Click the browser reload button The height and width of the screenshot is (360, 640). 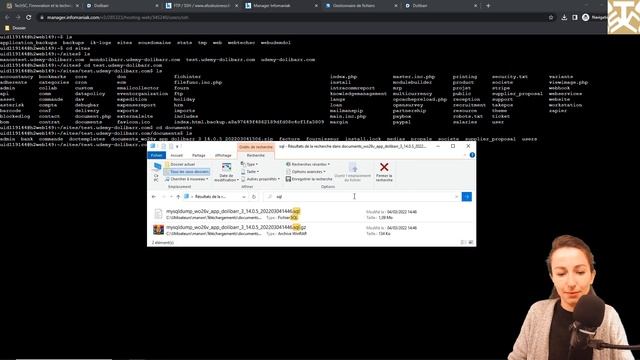(29, 18)
